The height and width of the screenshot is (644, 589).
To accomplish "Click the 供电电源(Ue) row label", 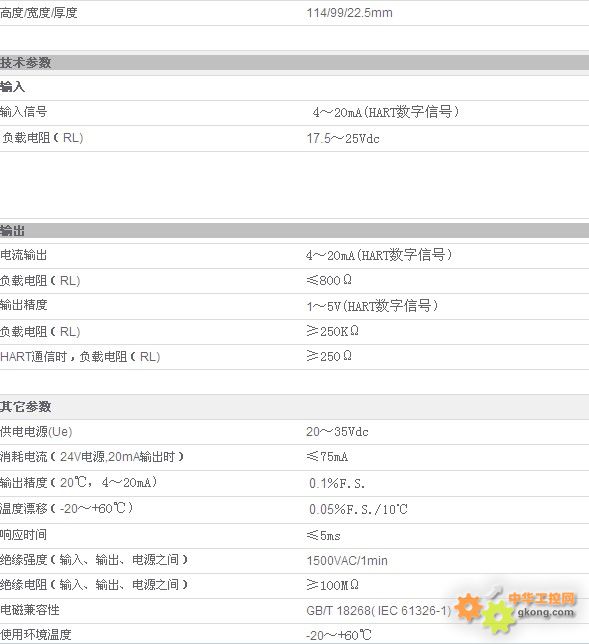I will (36, 432).
